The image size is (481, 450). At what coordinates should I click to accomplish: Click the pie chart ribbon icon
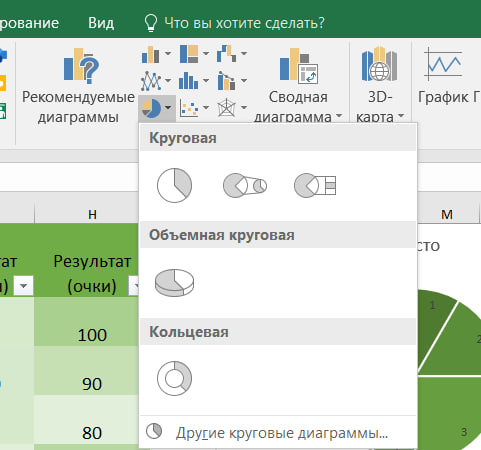[x=151, y=108]
